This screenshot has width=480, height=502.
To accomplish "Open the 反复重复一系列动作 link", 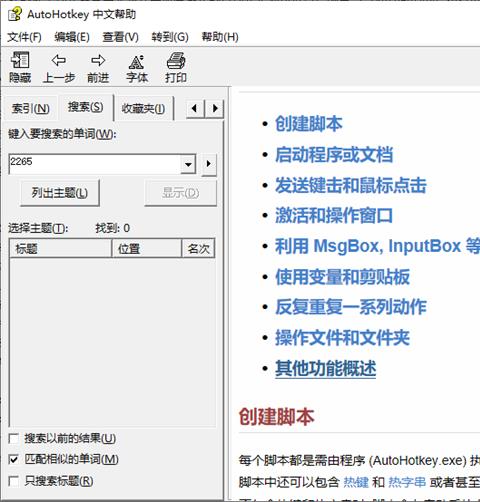I will point(351,307).
